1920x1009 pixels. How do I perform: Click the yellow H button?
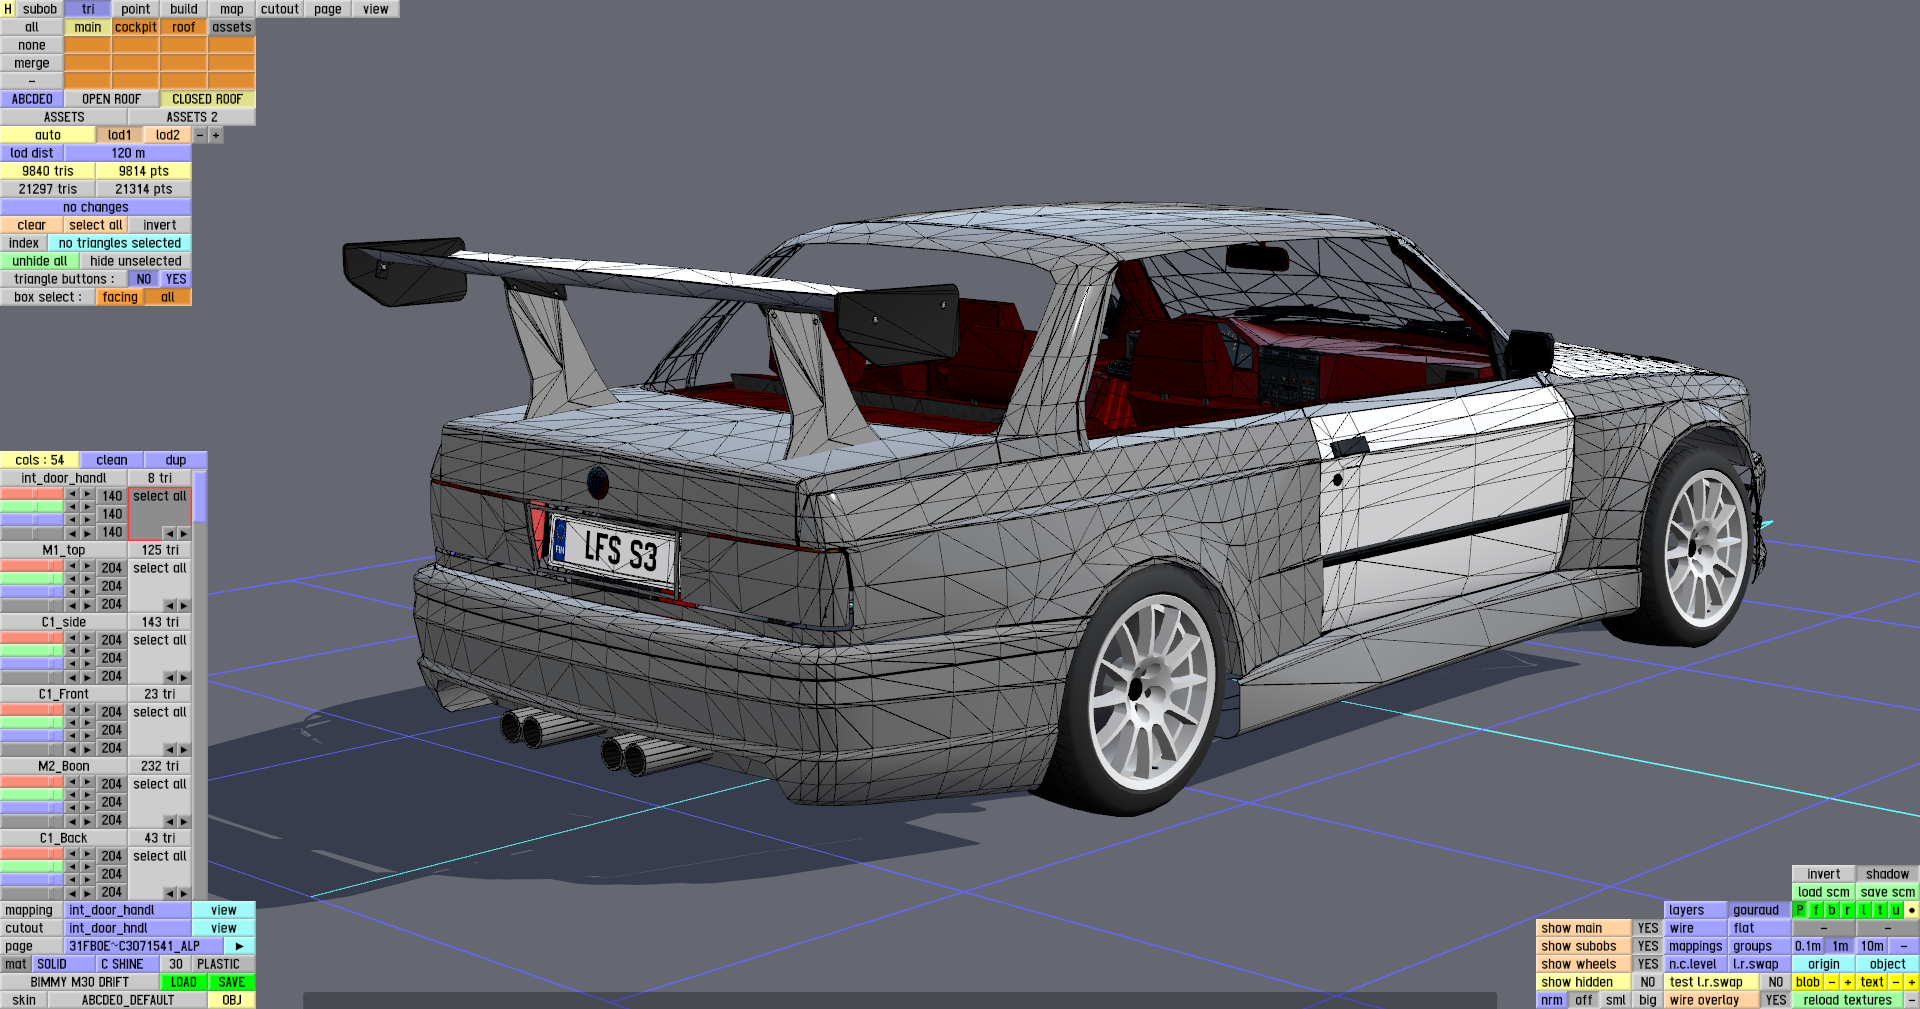pyautogui.click(x=8, y=9)
